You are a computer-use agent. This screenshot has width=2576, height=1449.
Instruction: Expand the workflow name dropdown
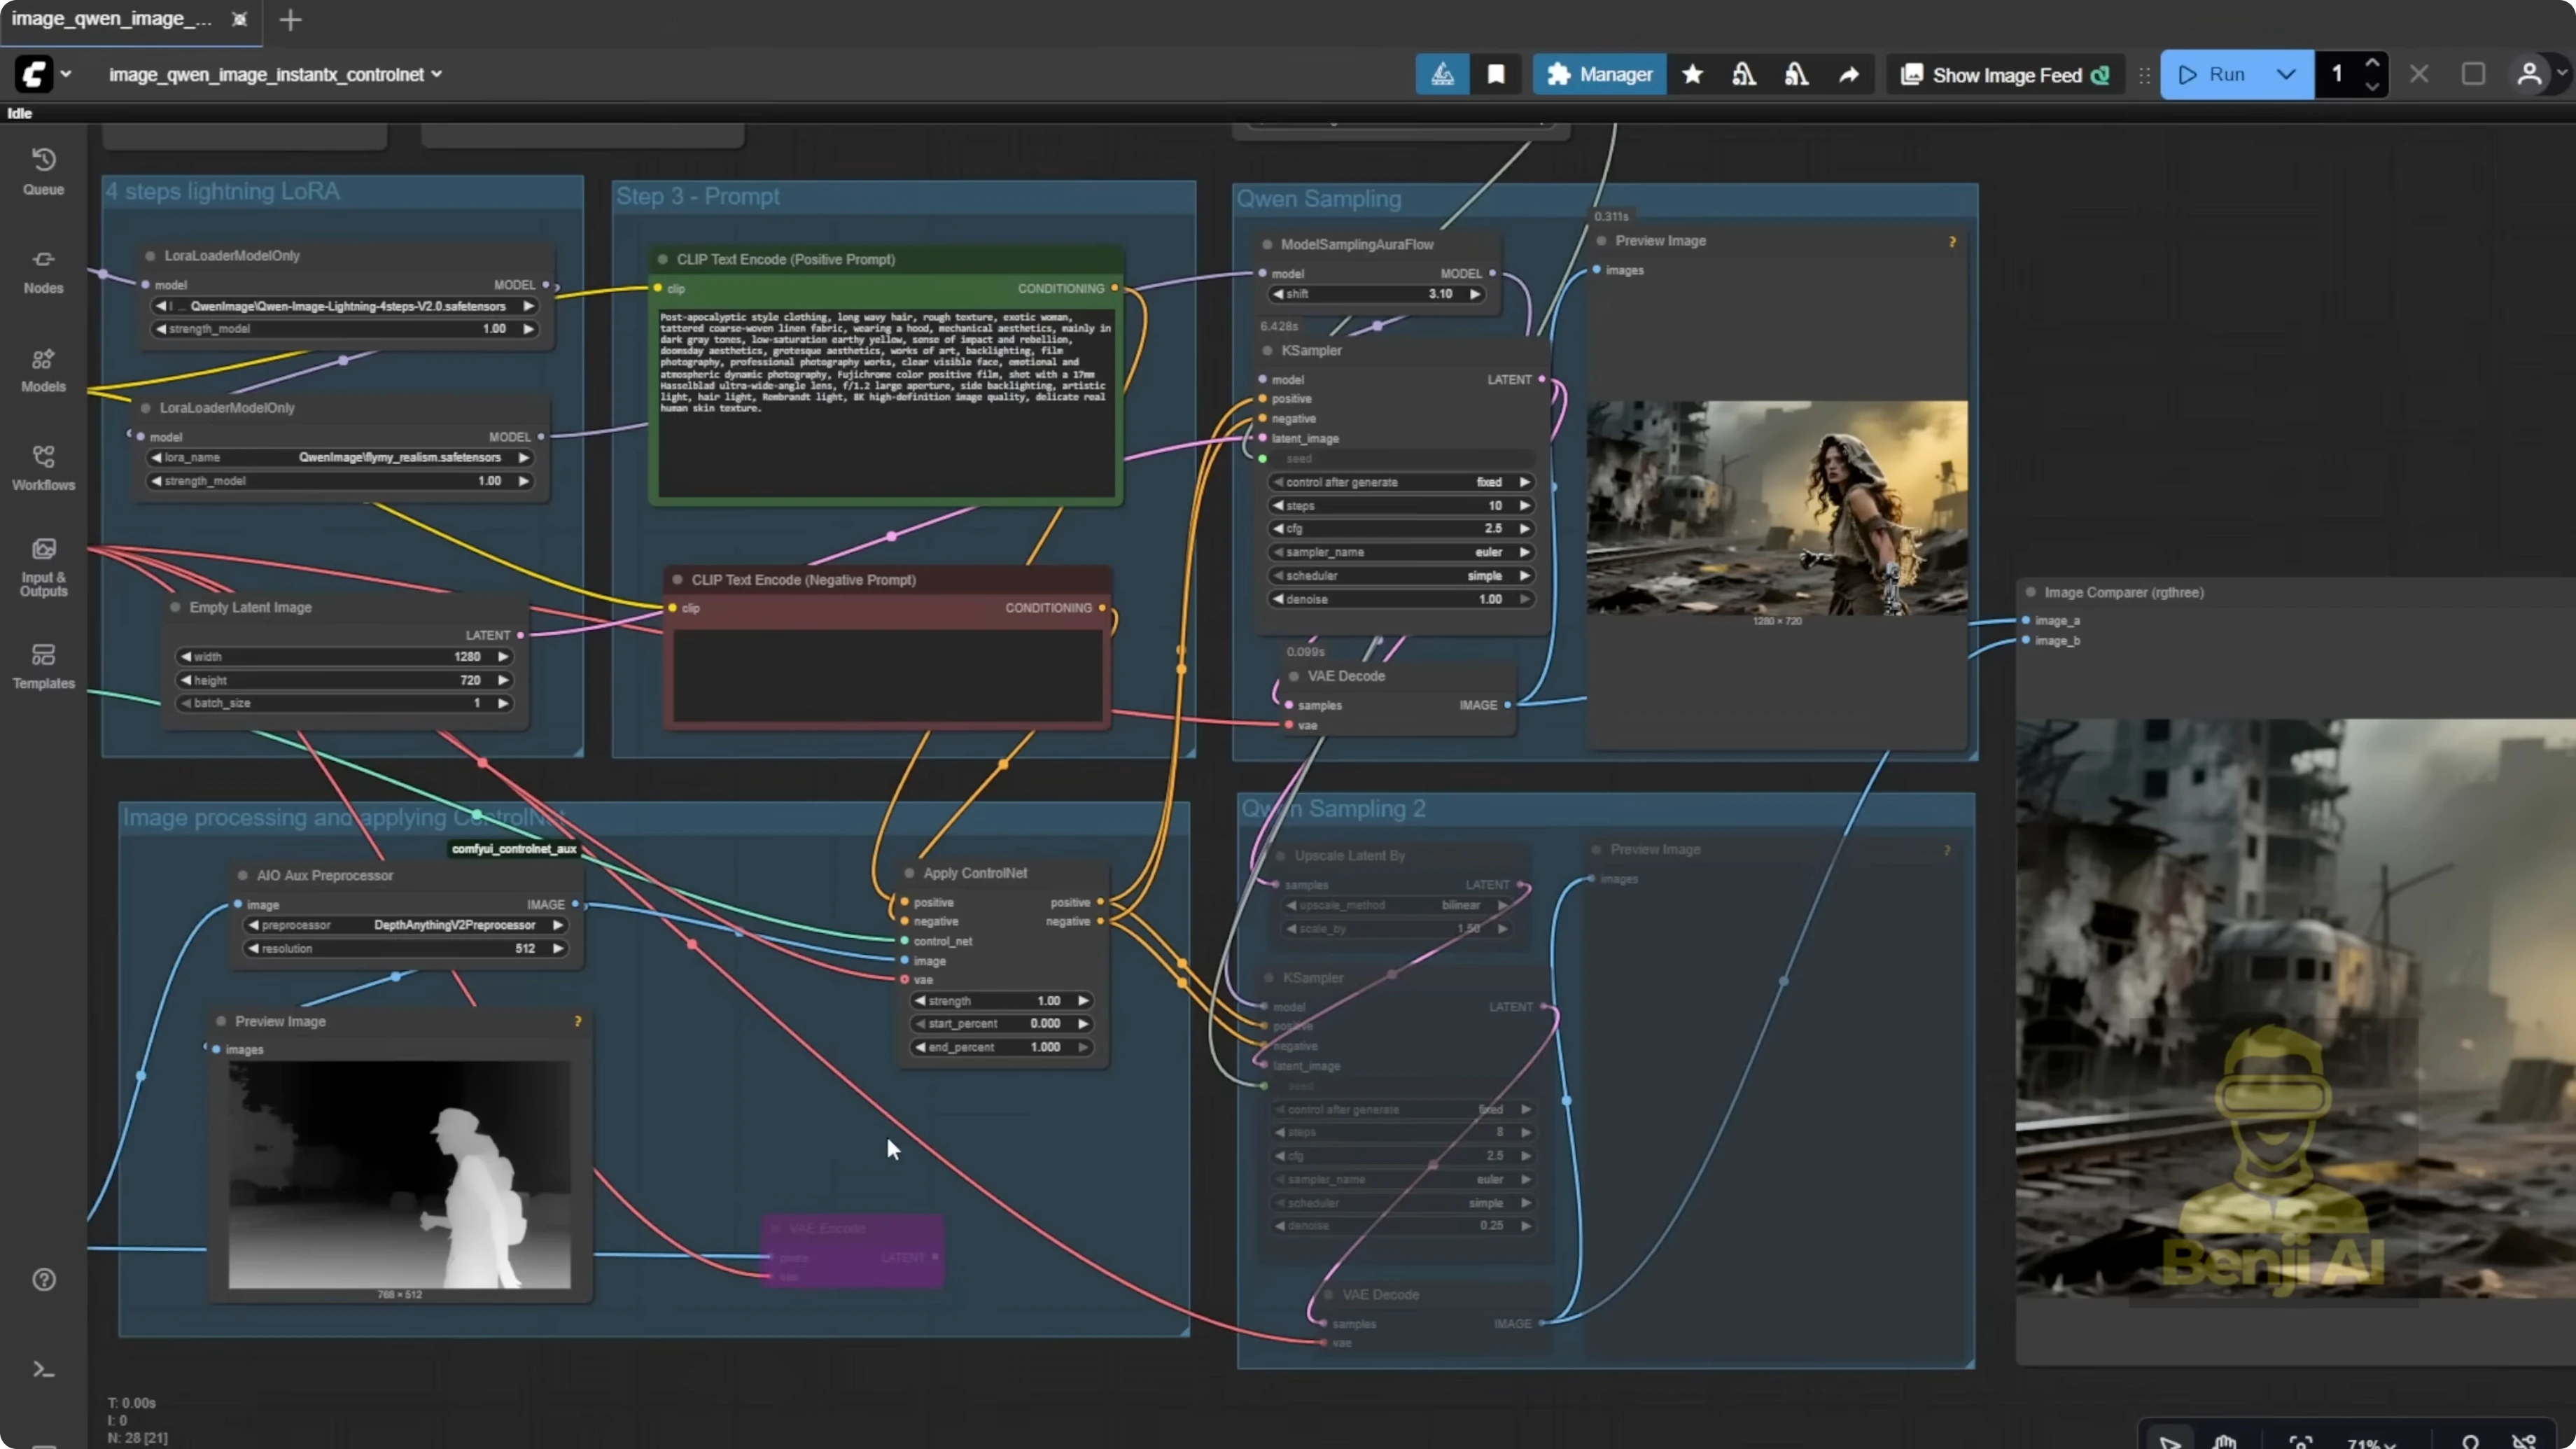pyautogui.click(x=436, y=74)
